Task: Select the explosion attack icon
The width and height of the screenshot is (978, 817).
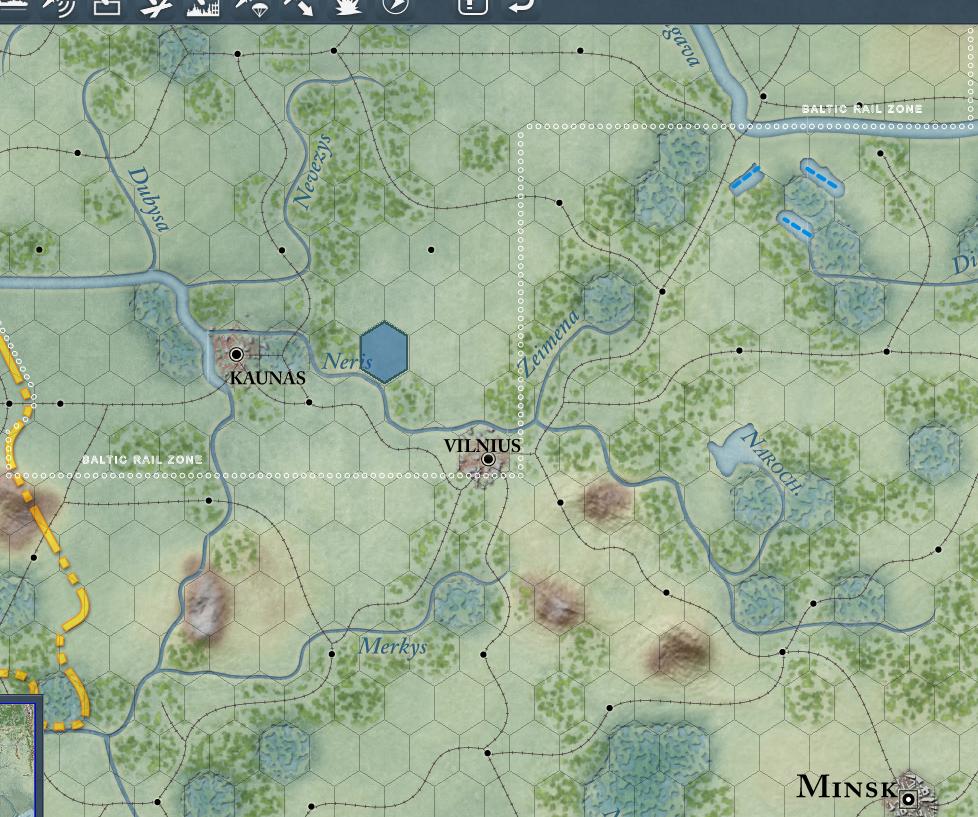Action: click(348, 6)
